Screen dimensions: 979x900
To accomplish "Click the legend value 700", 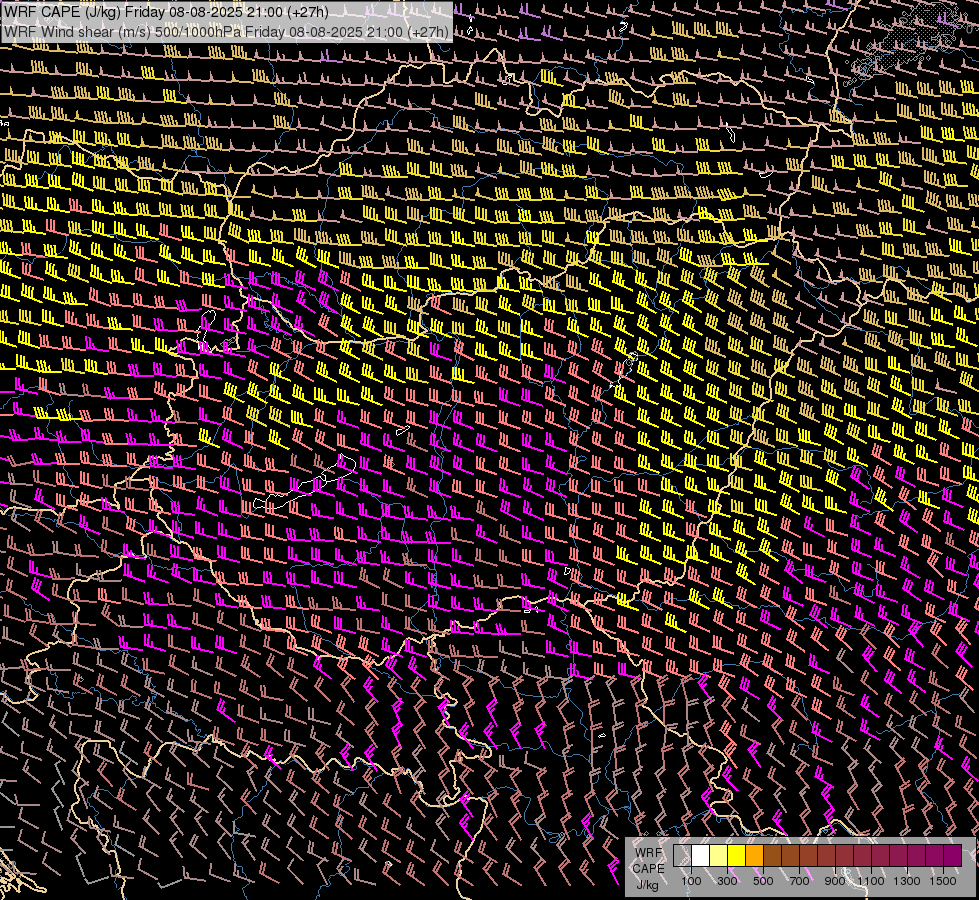I will click(799, 881).
